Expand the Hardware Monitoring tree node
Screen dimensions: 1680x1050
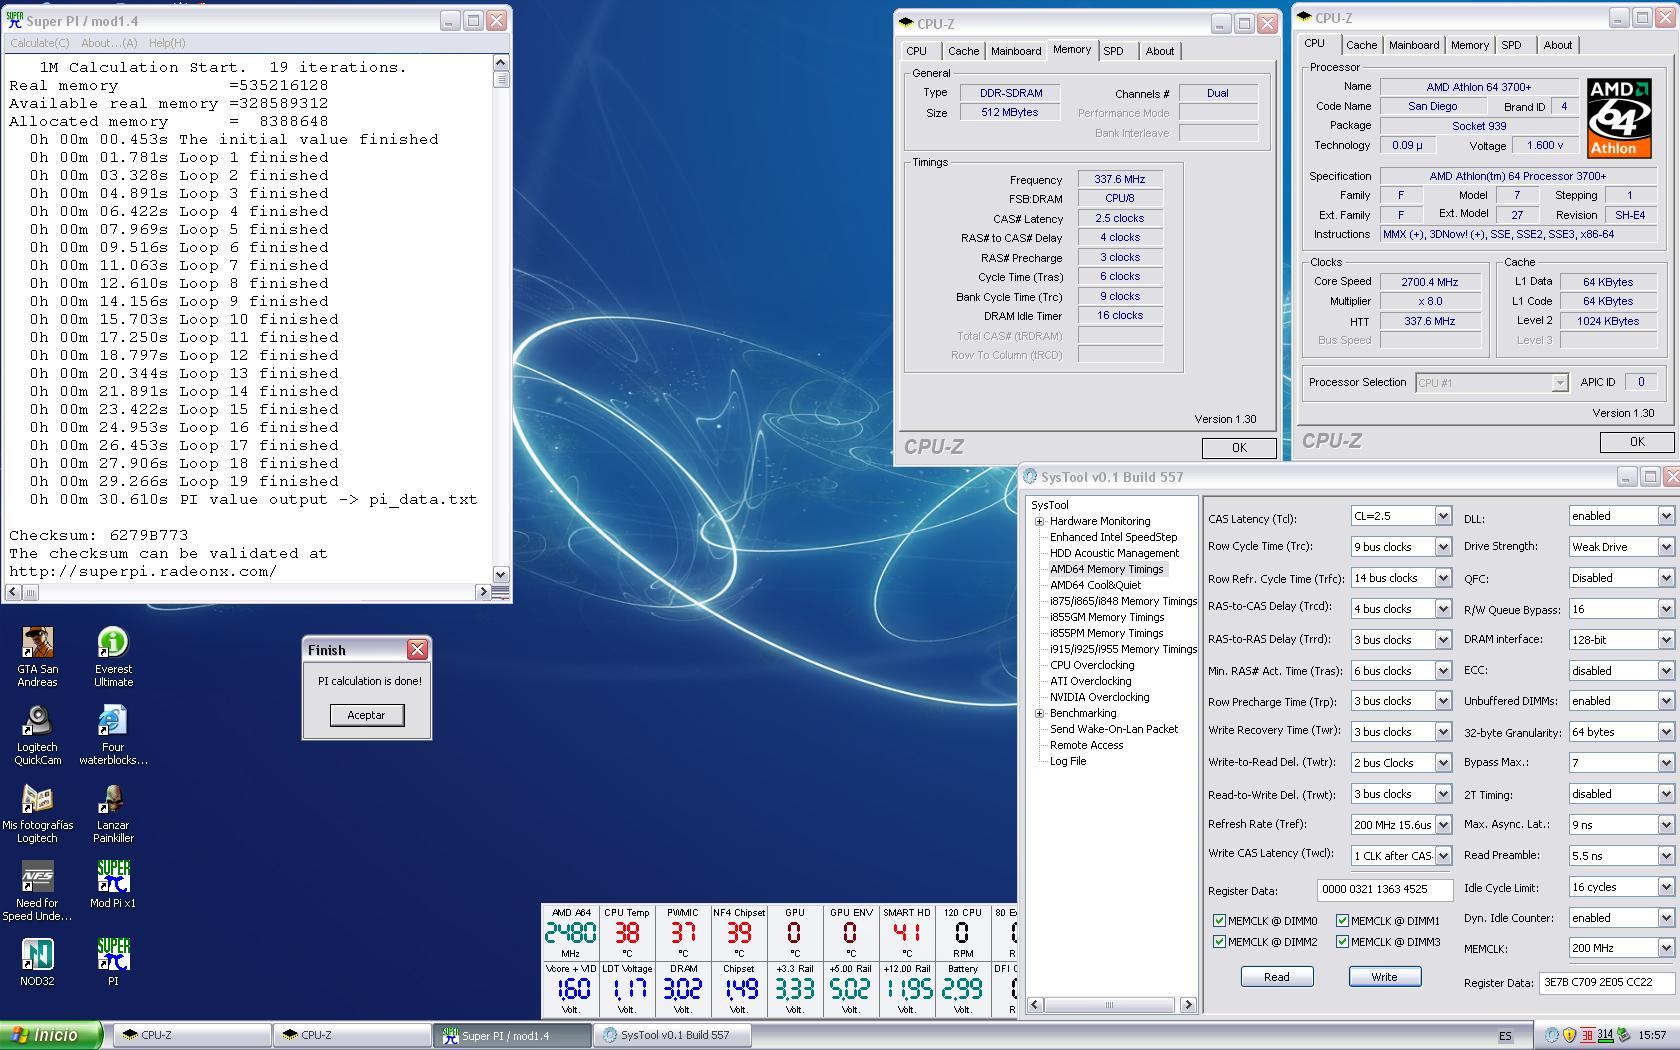(1040, 521)
